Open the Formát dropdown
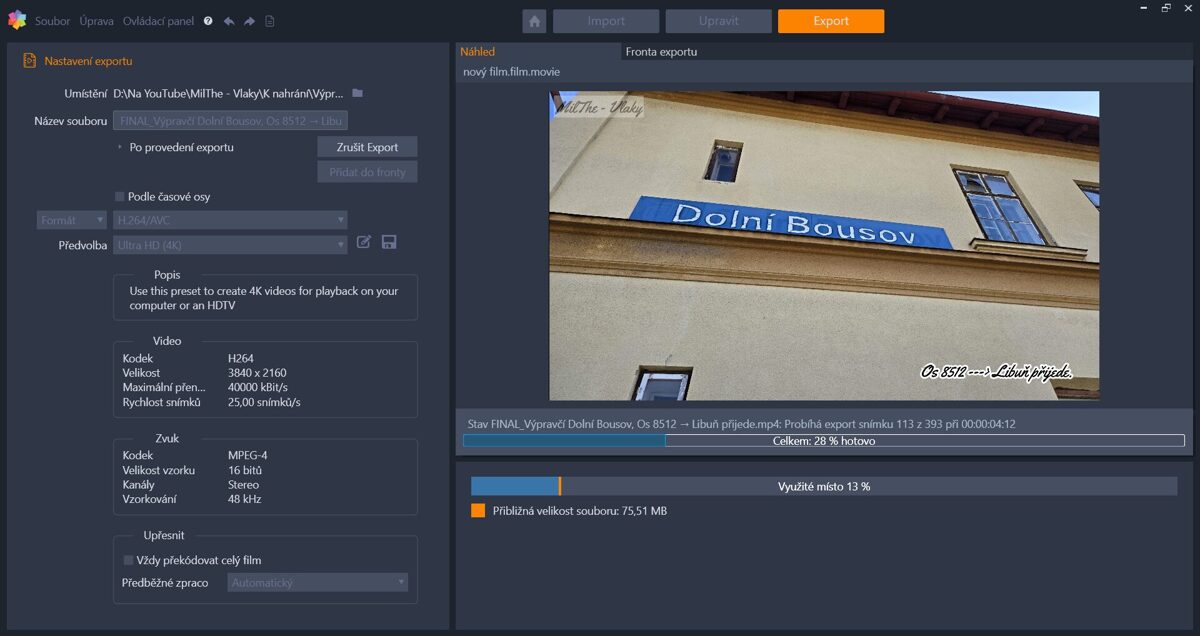Screen dimensions: 1200x636 pos(72,220)
